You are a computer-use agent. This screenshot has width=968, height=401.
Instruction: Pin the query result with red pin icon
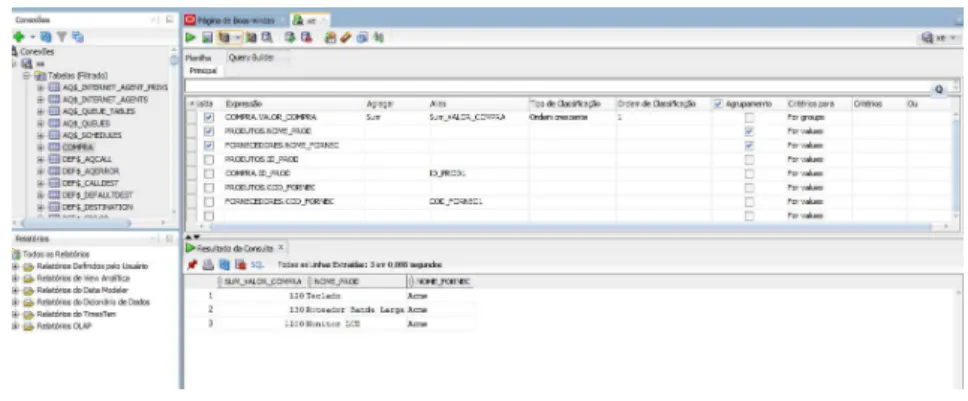click(192, 264)
